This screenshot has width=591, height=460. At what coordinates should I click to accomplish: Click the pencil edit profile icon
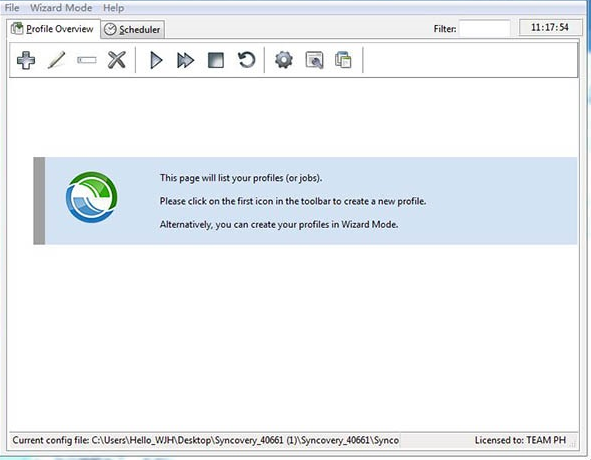(x=56, y=60)
